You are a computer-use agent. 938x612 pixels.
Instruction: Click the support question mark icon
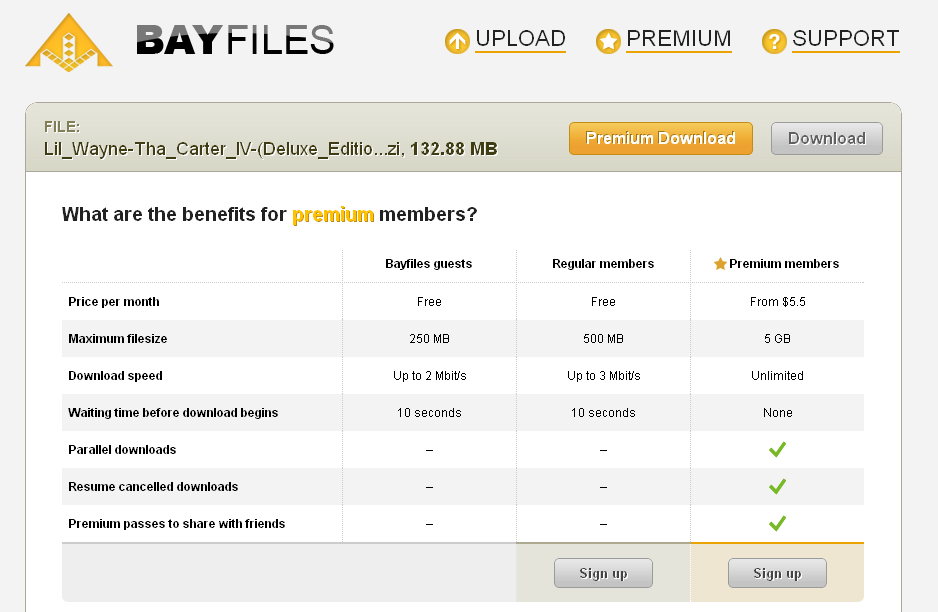click(x=773, y=41)
